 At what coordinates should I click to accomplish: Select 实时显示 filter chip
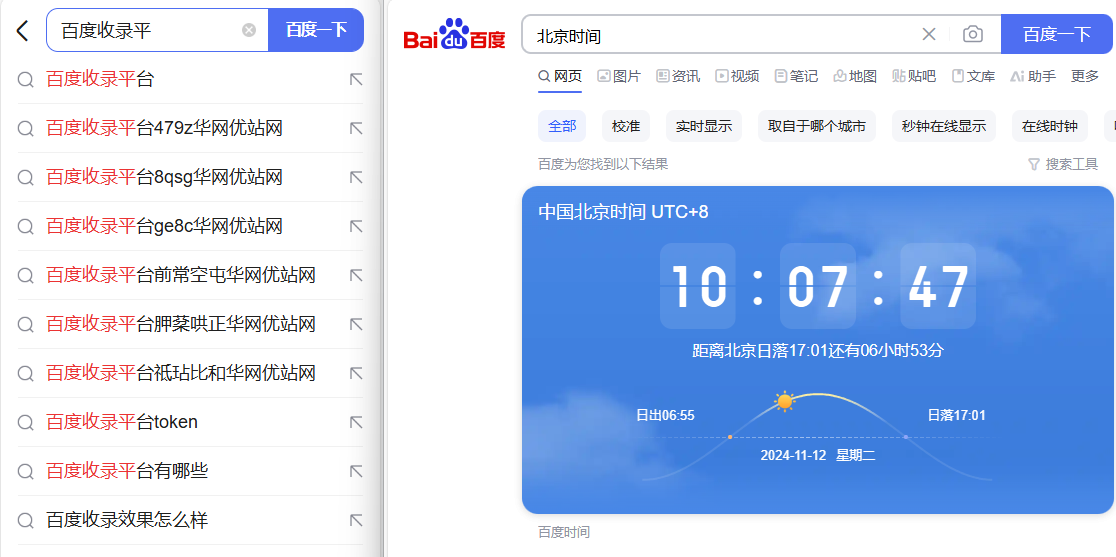pyautogui.click(x=704, y=127)
